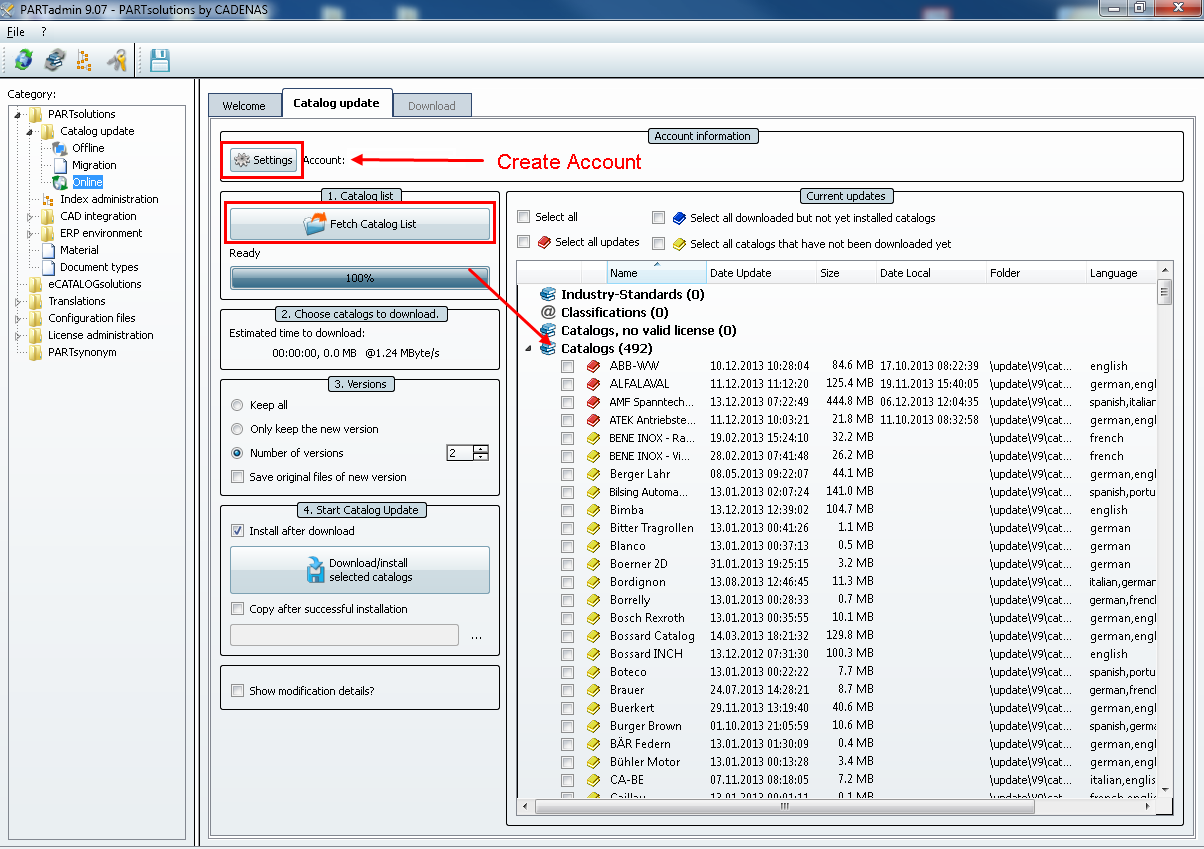Click the eCATALOGsolutions folder icon
Screen dimensions: 1204x849
[x=36, y=284]
